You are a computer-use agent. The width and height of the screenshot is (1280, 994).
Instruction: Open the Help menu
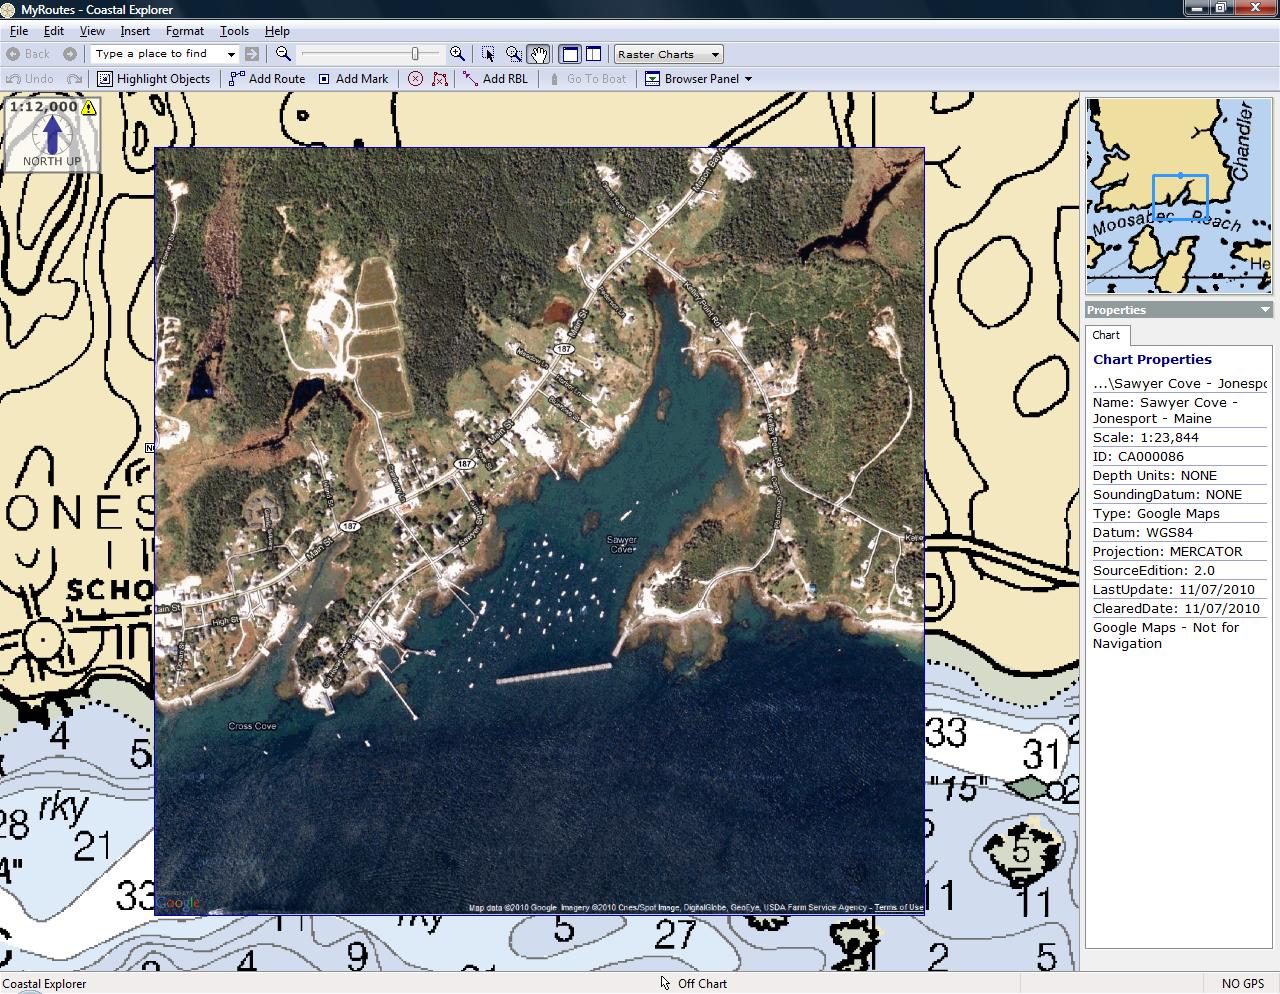pyautogui.click(x=277, y=31)
